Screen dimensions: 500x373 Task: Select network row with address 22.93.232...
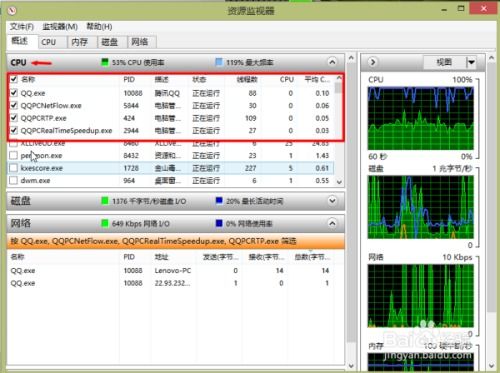tap(171, 283)
